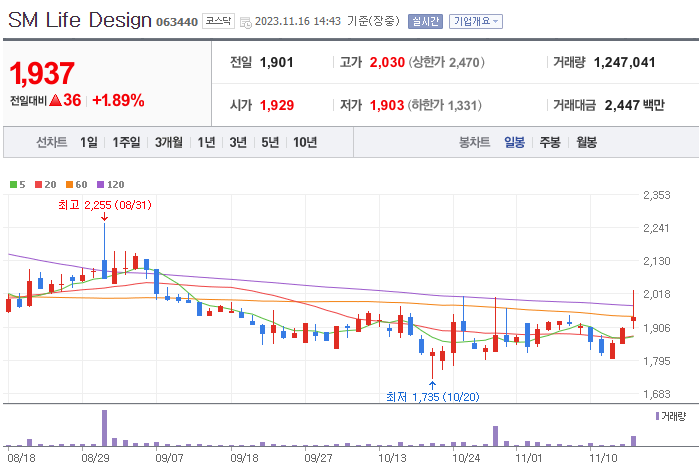The width and height of the screenshot is (699, 467).
Task: Click the 상한가 2,470 upper limit text
Action: click(x=446, y=62)
